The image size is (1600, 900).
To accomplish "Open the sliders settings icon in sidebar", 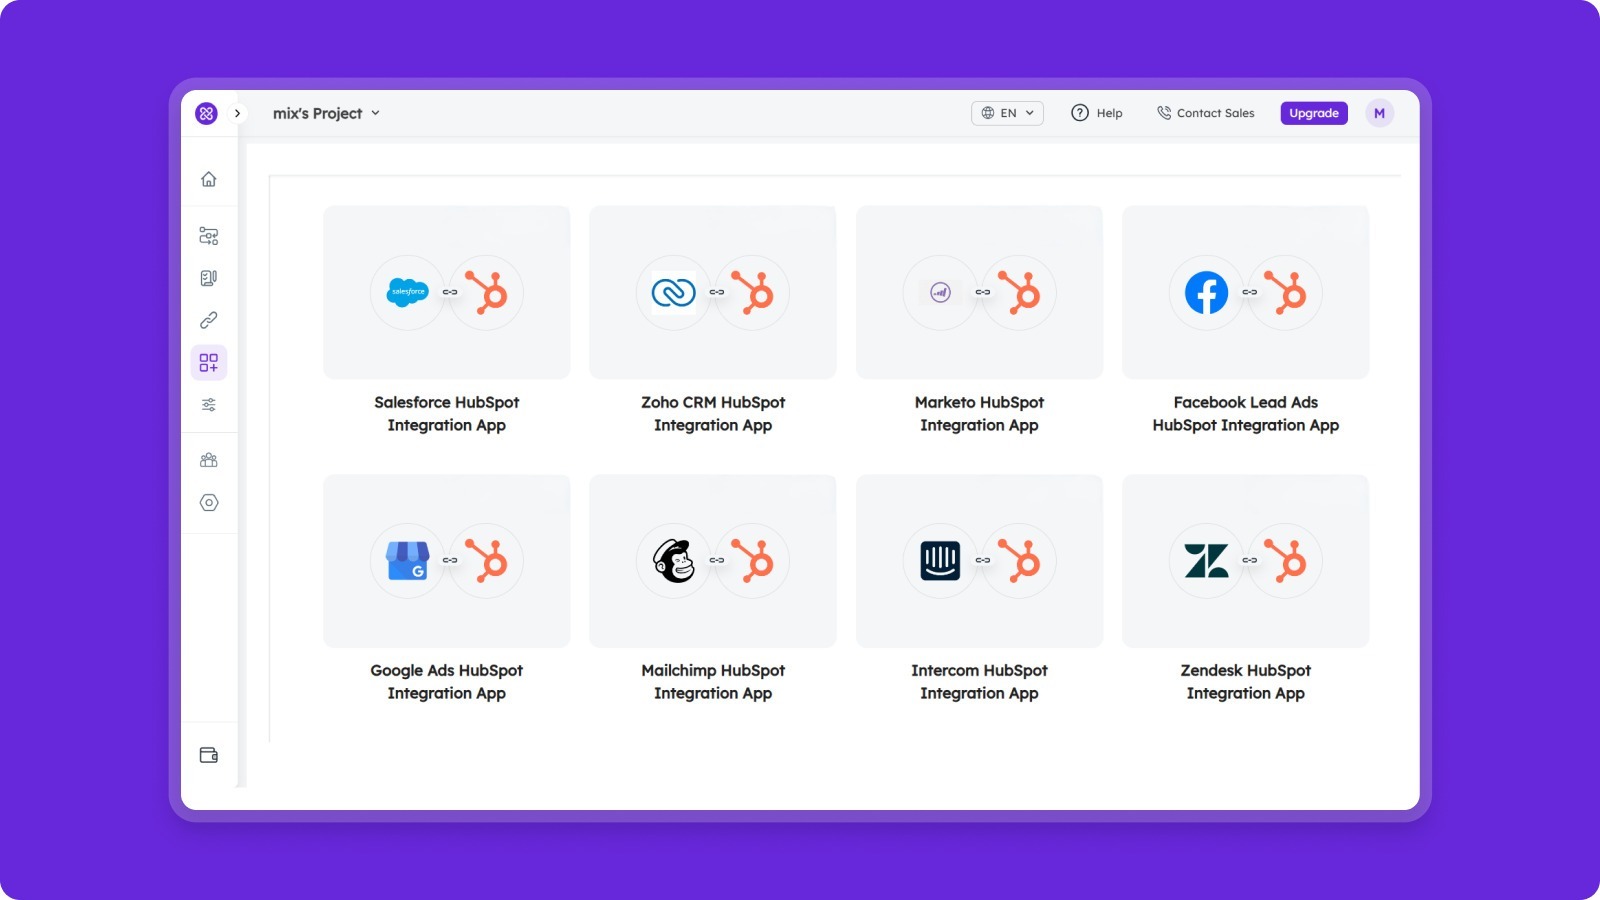I will coord(208,405).
